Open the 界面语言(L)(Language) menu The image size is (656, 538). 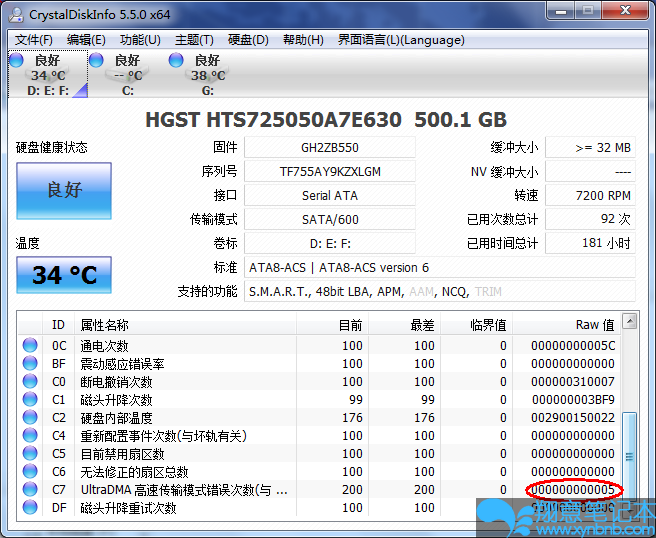pos(401,40)
